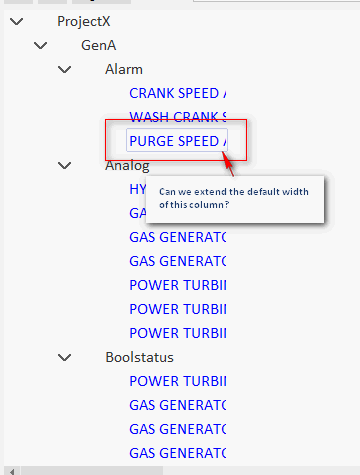Collapse the Analog group chevron
The height and width of the screenshot is (475, 360).
pos(65,166)
